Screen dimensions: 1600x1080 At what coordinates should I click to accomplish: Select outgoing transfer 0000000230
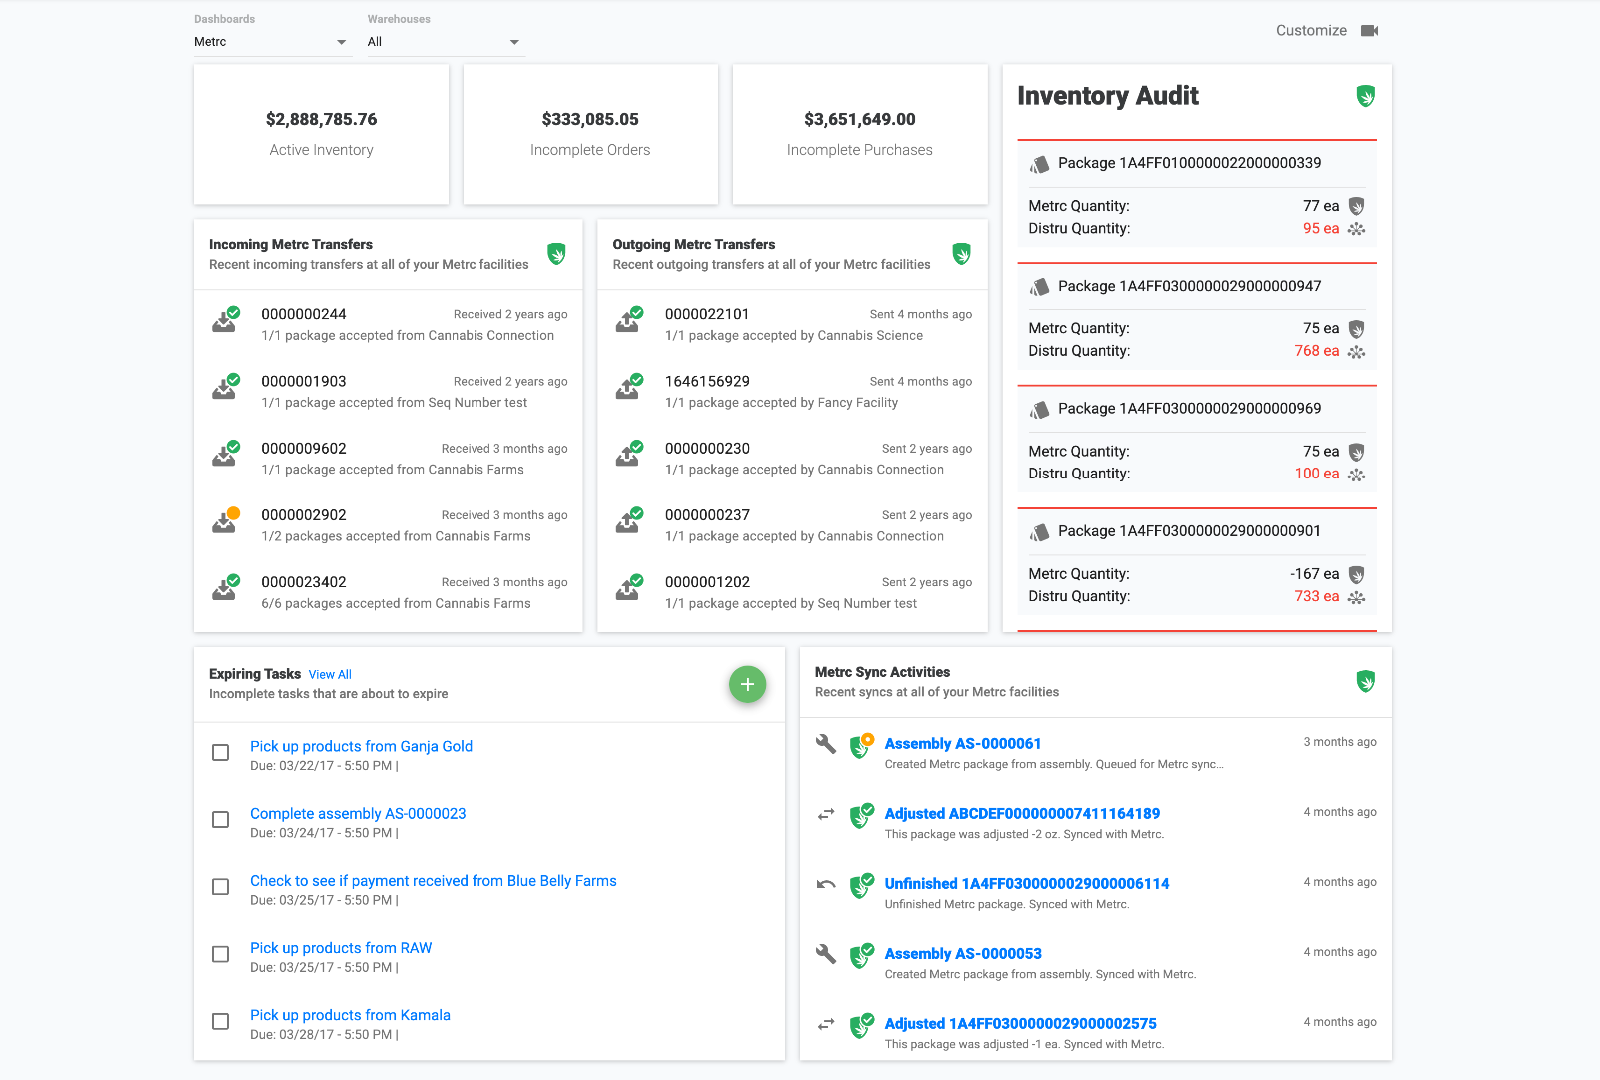click(x=792, y=458)
